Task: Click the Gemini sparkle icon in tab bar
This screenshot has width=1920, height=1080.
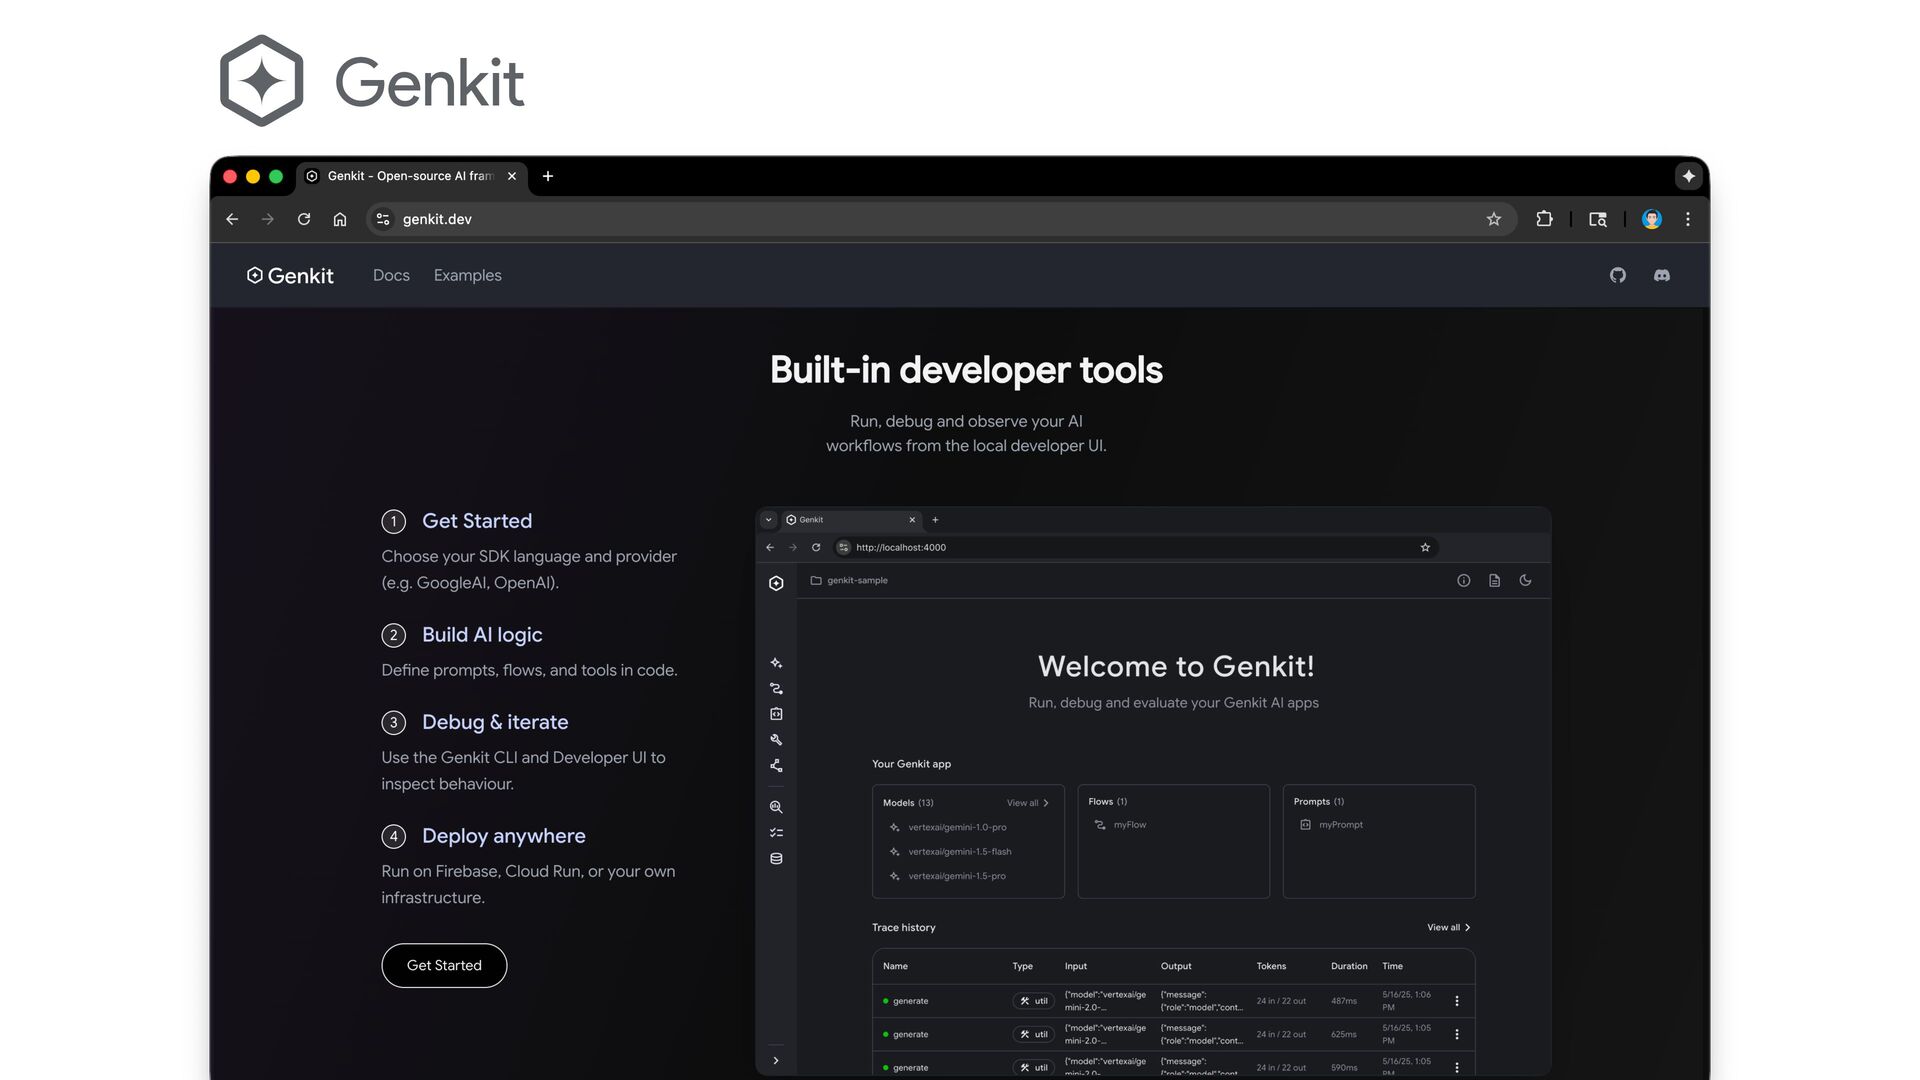Action: [1688, 176]
